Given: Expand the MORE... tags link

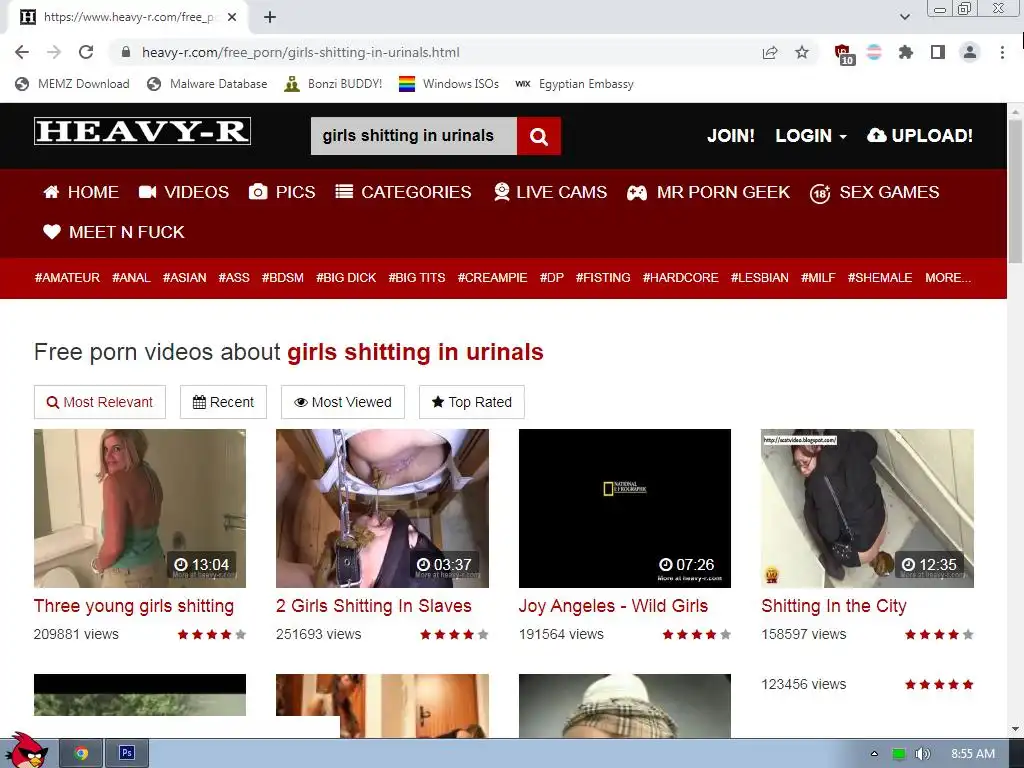Looking at the screenshot, I should (x=948, y=278).
